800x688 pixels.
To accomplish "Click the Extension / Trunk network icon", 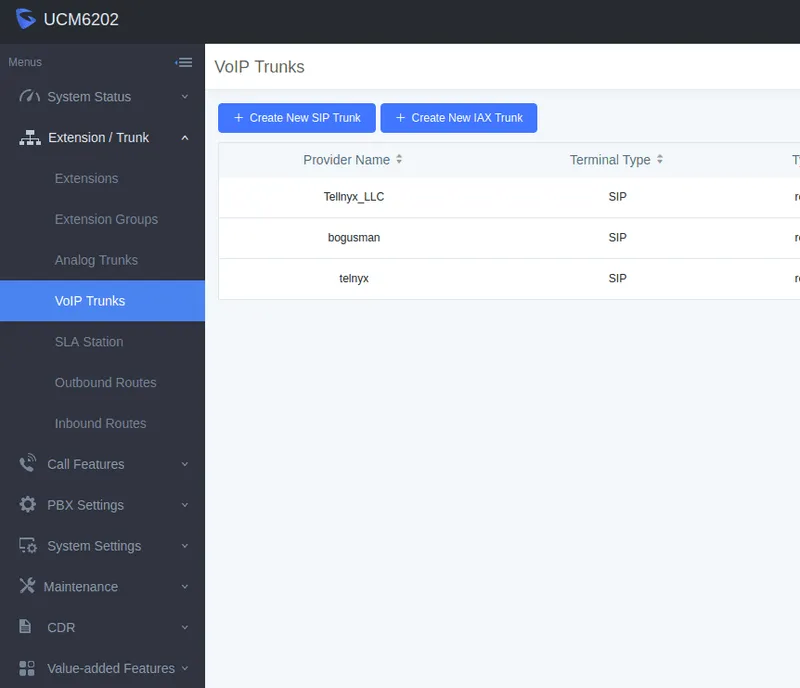I will 29,138.
